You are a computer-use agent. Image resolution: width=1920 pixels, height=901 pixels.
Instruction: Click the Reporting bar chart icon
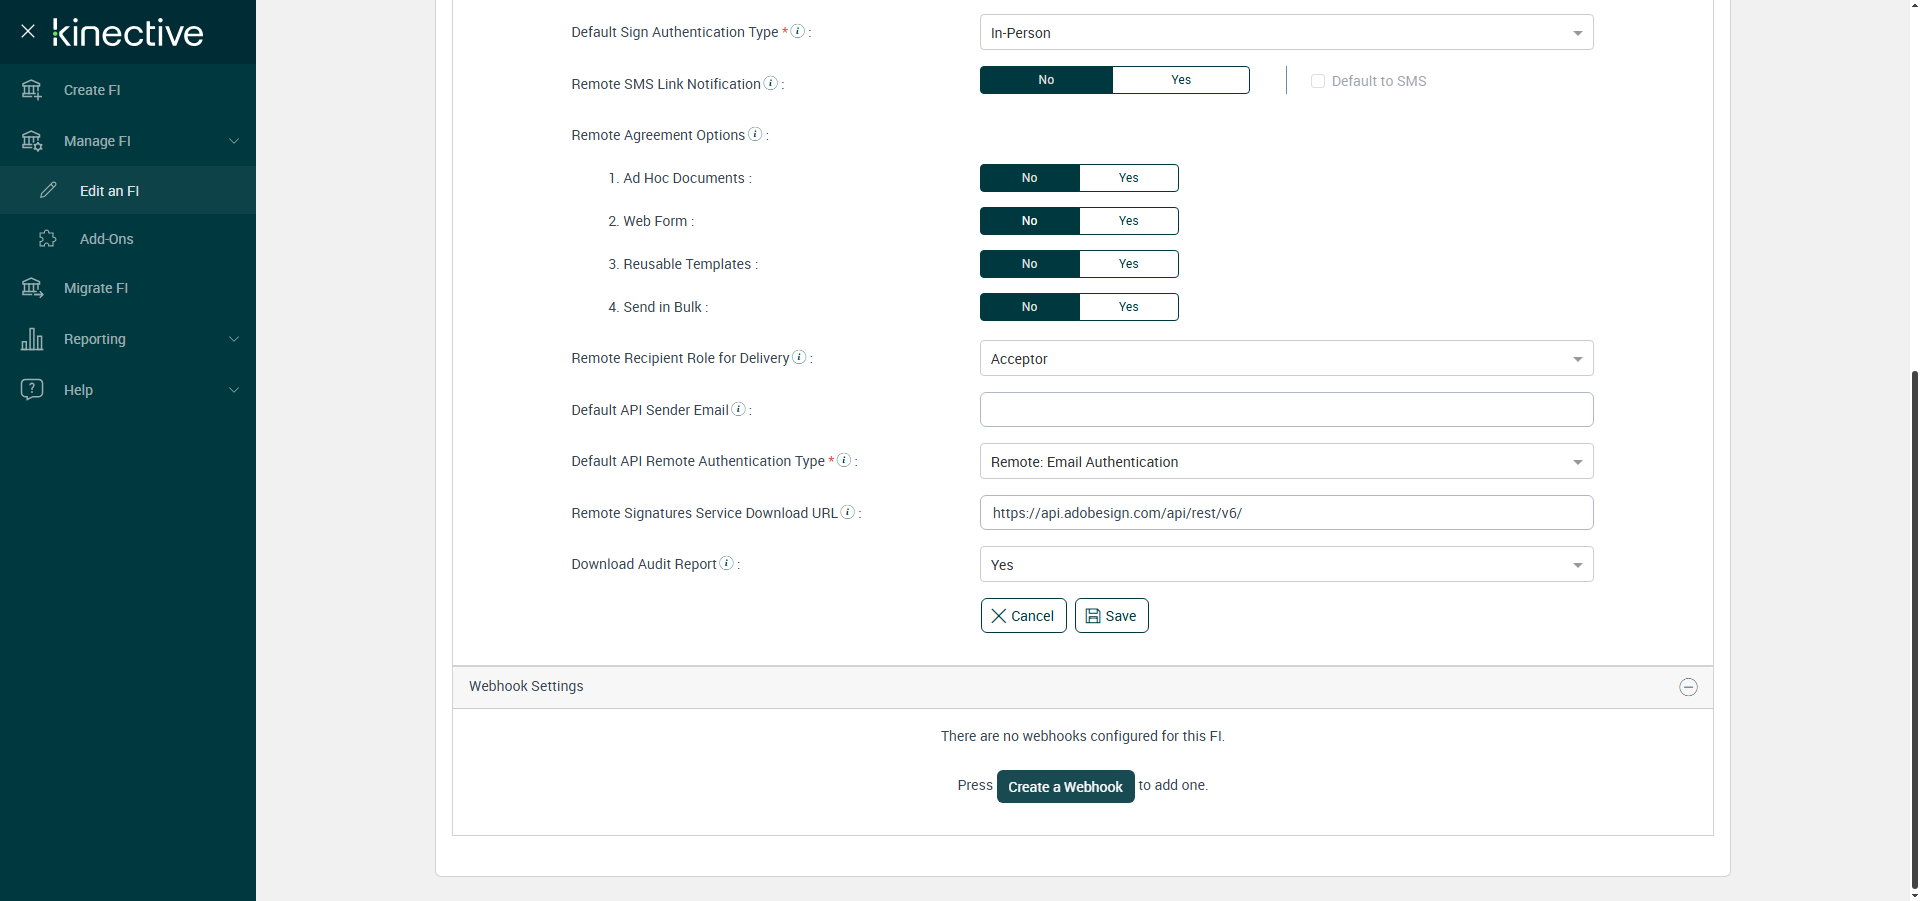(32, 339)
